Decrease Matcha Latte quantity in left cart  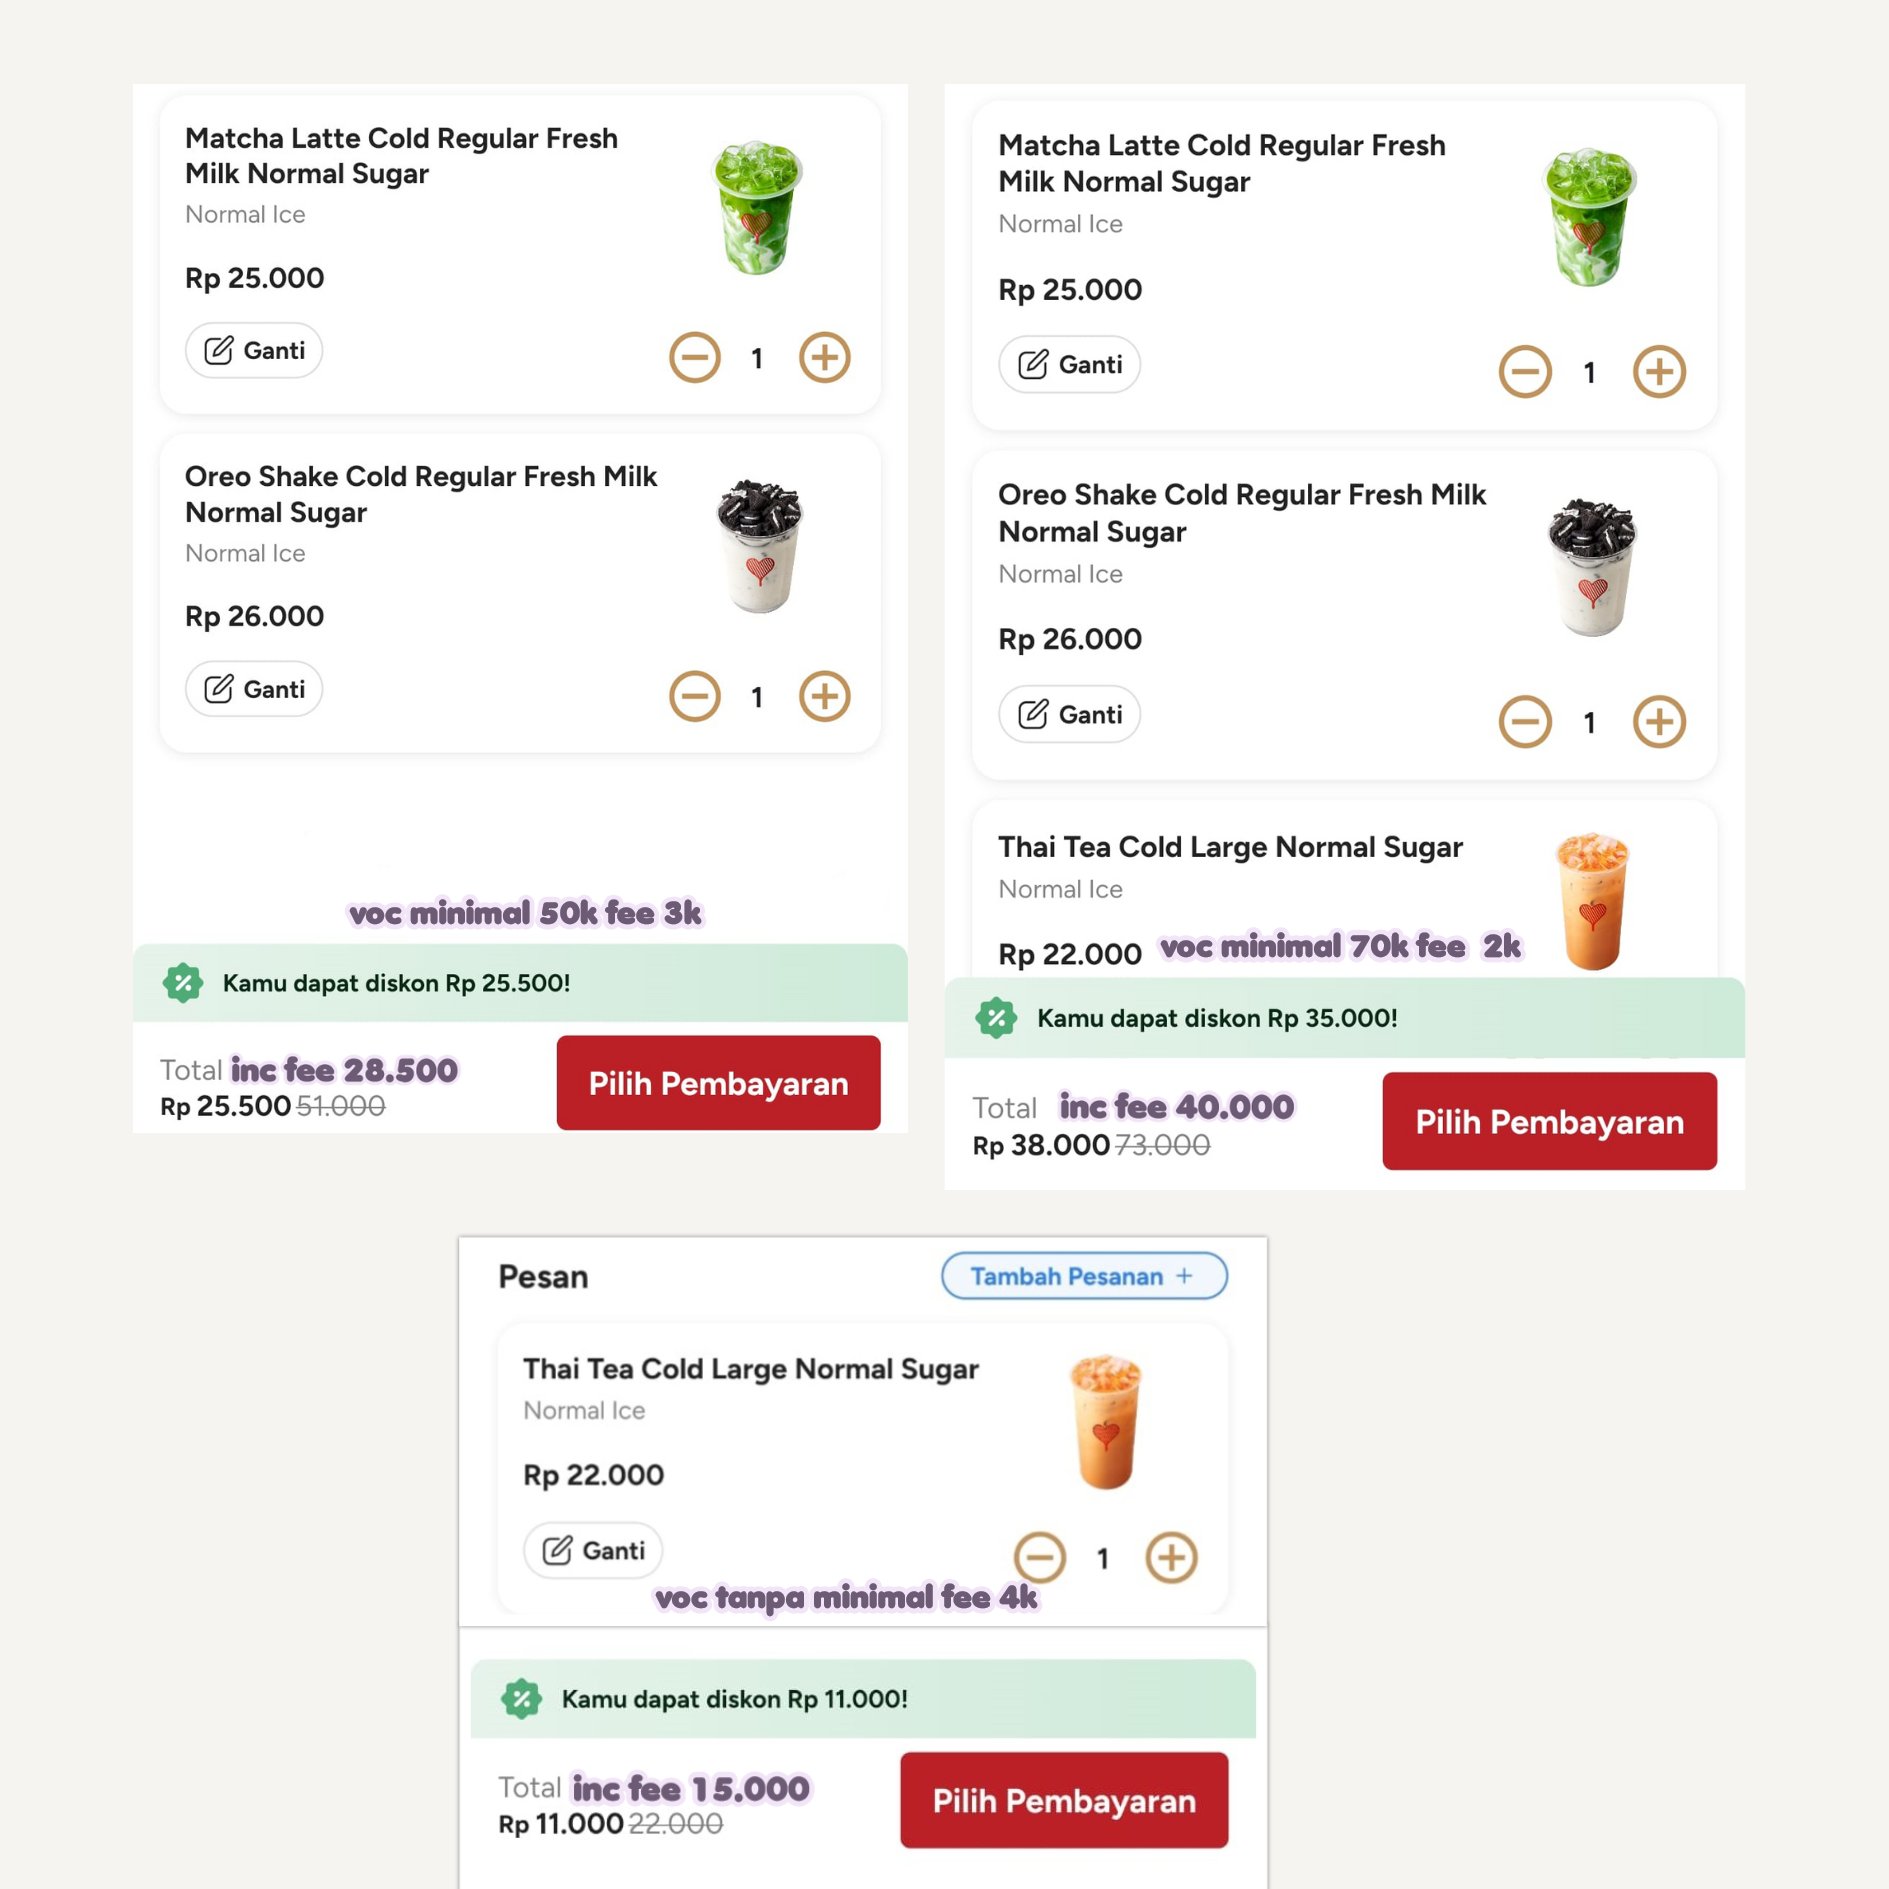(694, 357)
